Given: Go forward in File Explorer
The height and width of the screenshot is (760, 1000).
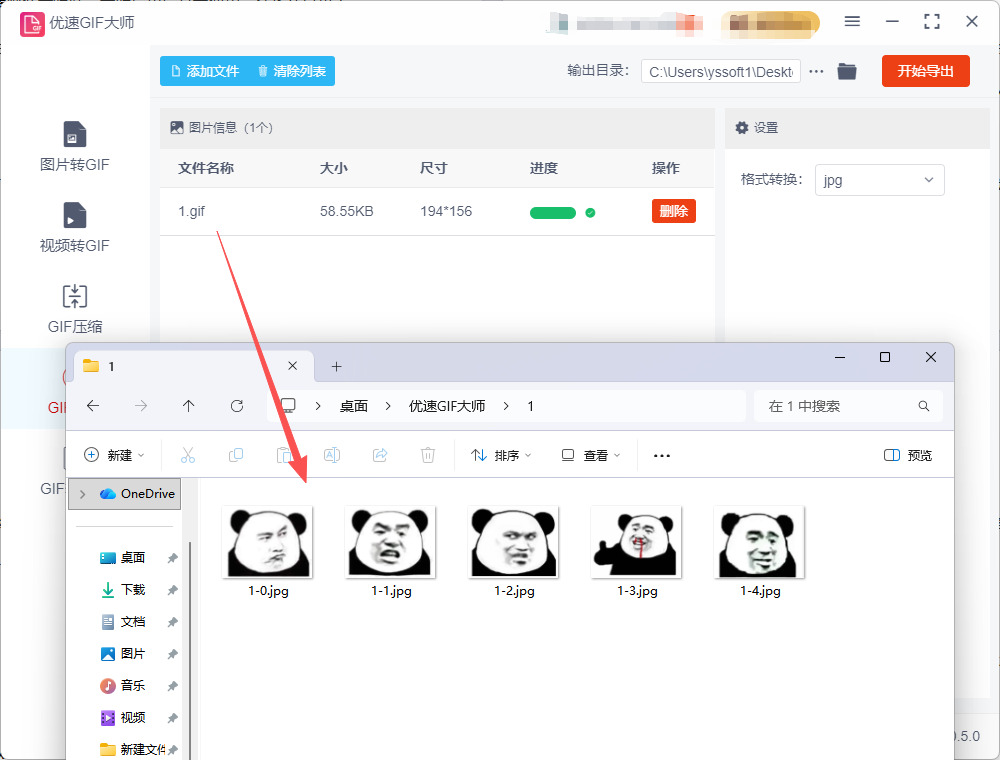Looking at the screenshot, I should 141,406.
